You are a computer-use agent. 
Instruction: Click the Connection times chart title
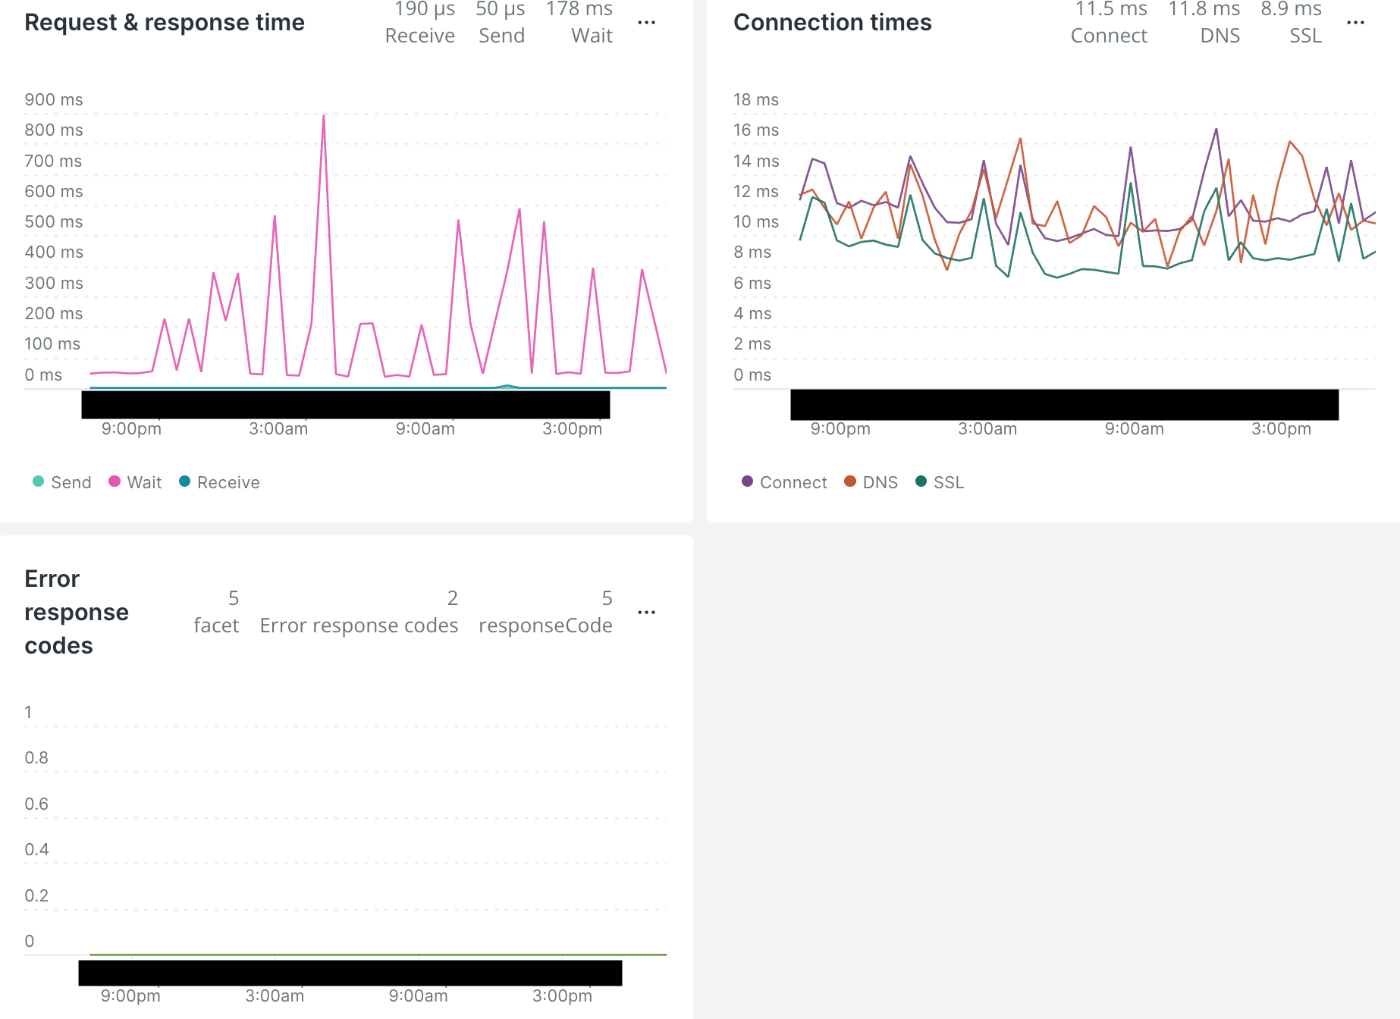[832, 22]
